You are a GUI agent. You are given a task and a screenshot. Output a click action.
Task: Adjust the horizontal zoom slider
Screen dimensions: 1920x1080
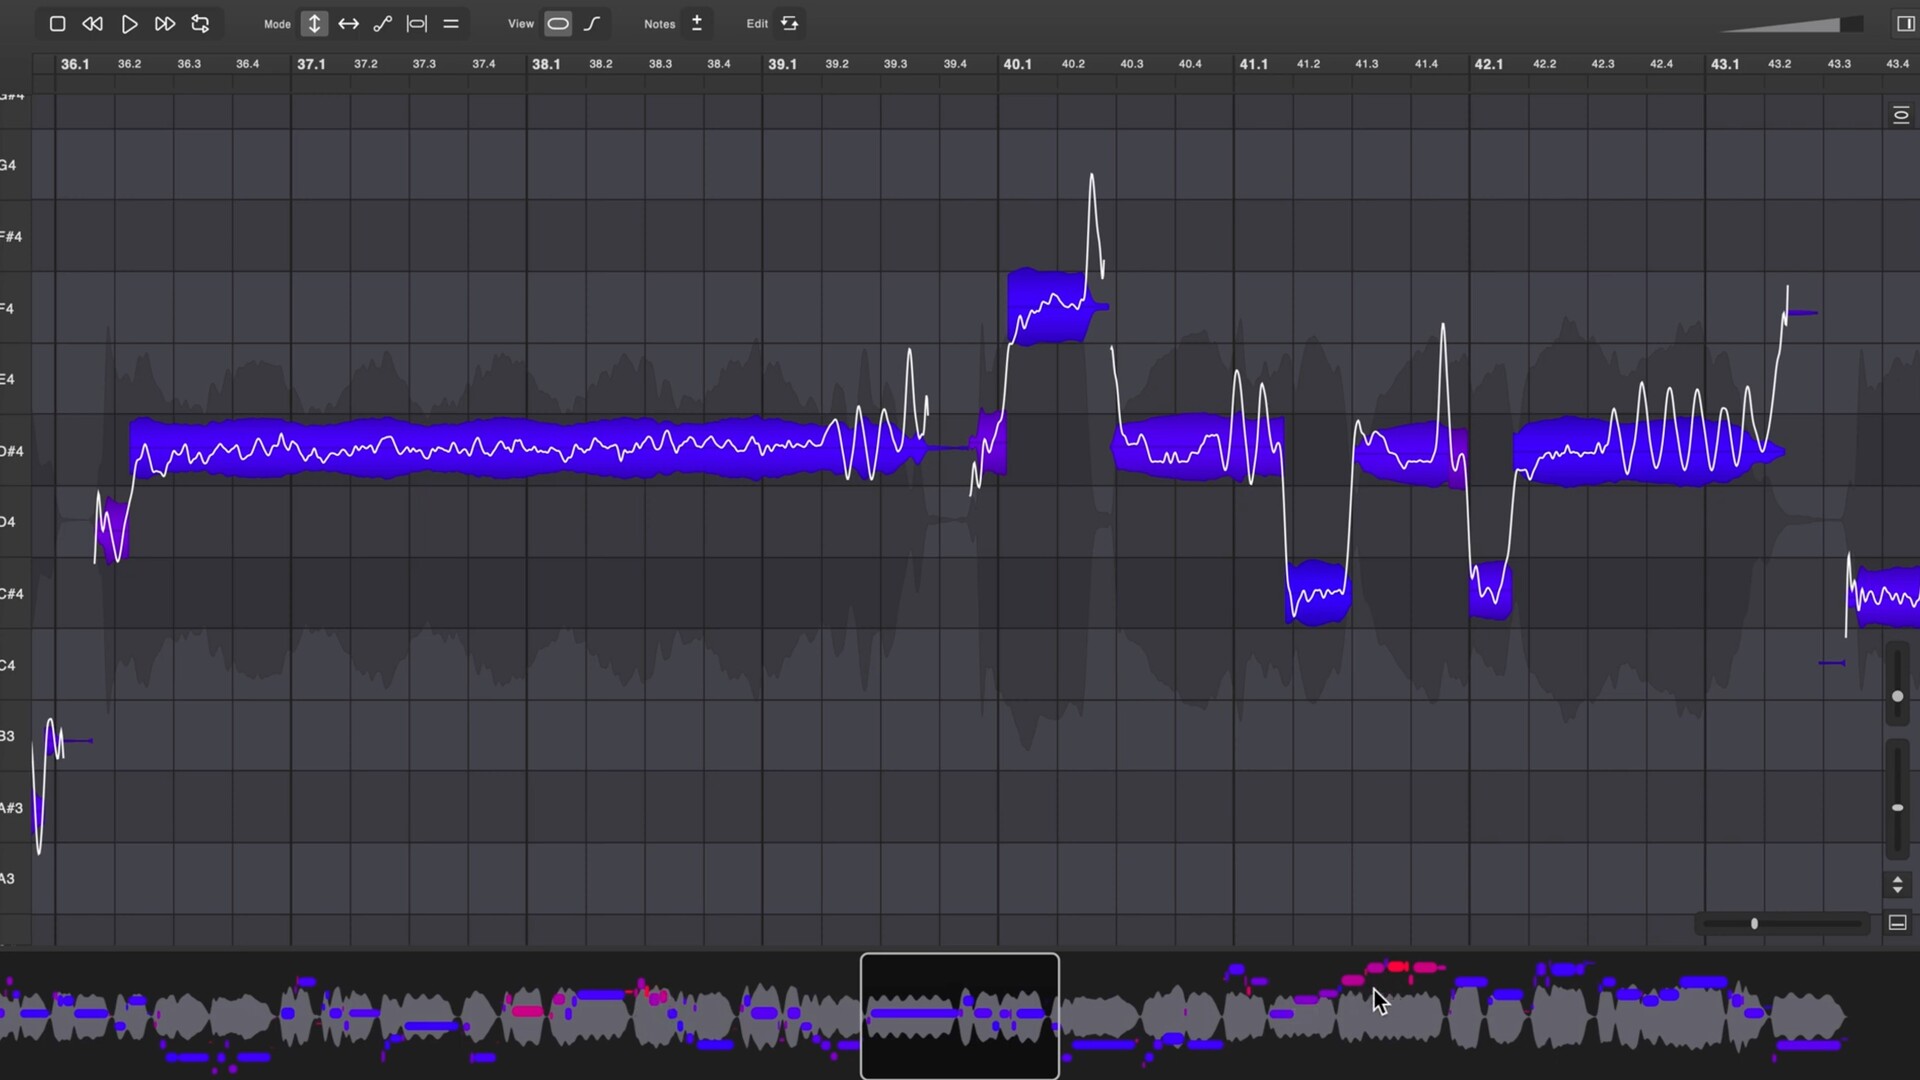click(1754, 924)
